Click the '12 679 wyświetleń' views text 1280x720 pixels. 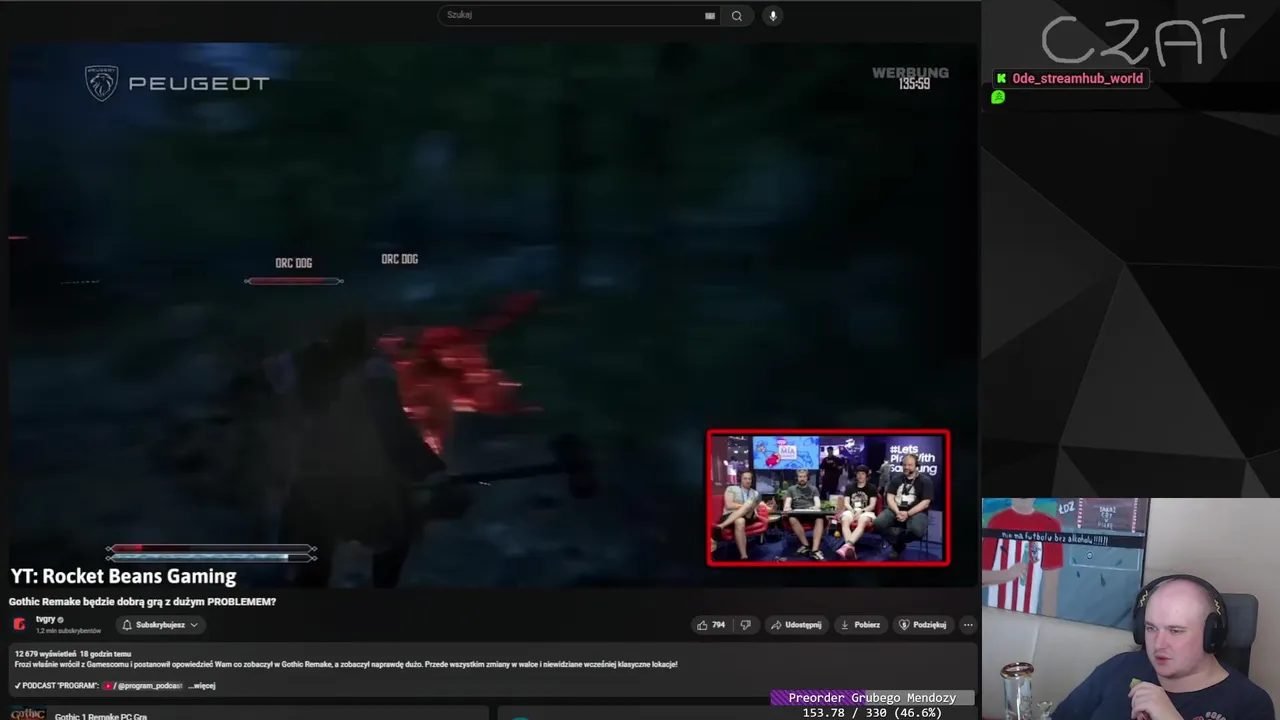(x=46, y=654)
